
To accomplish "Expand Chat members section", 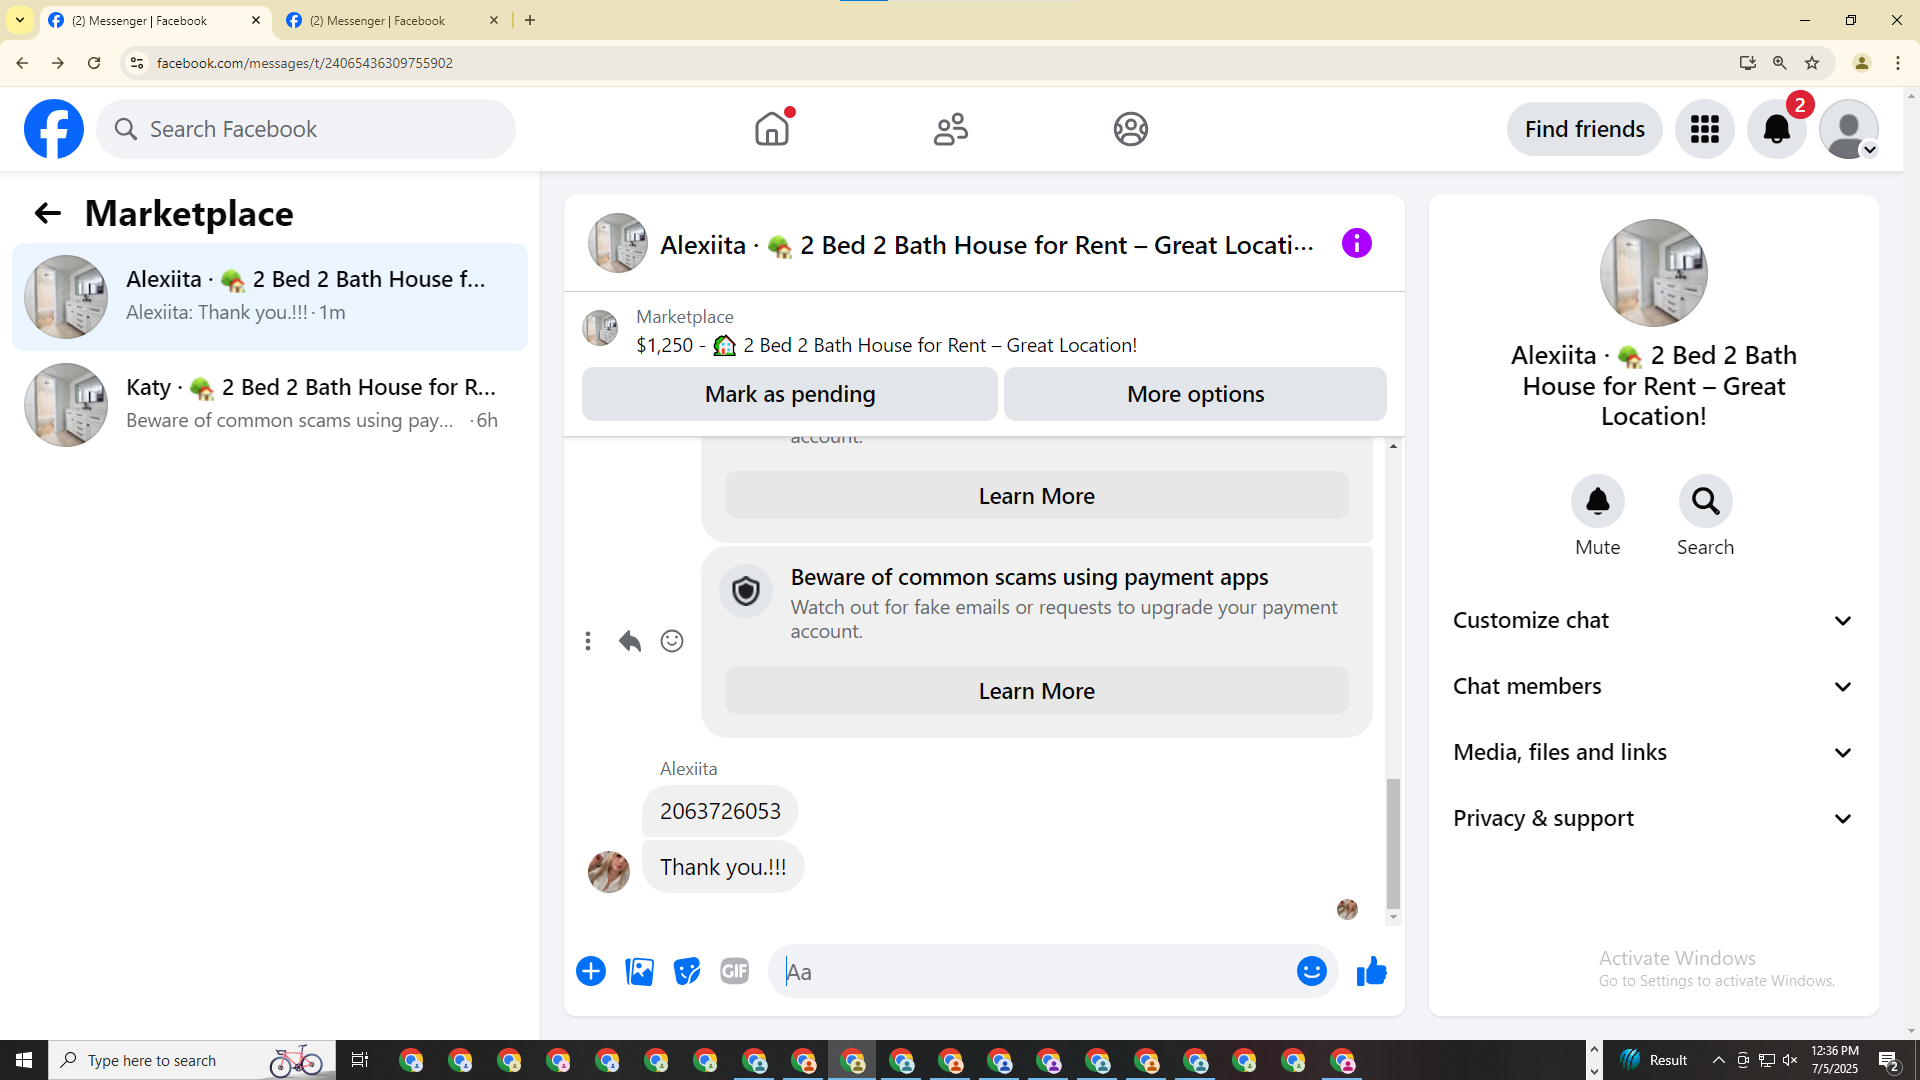I will tap(1652, 686).
